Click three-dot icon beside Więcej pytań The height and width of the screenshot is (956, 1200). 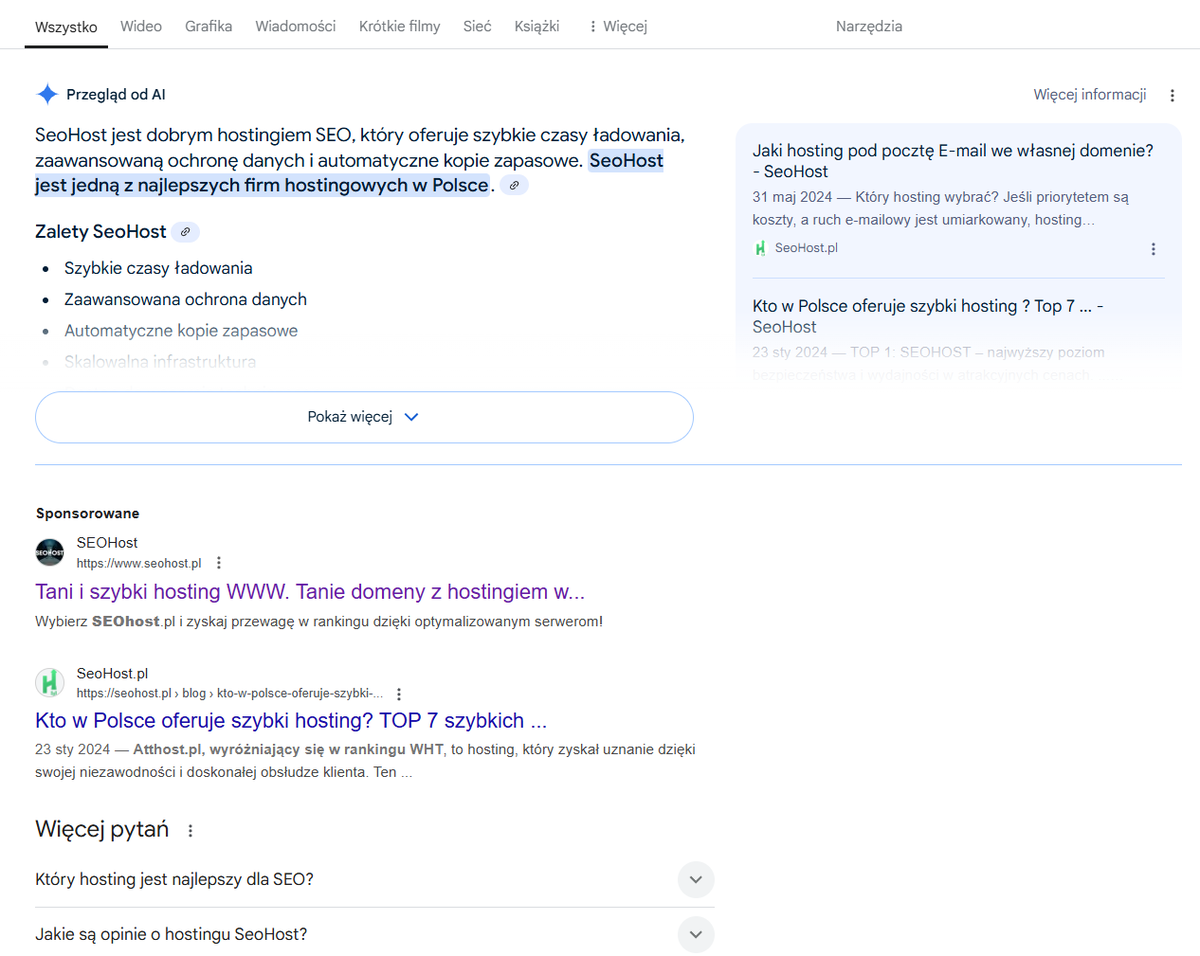[191, 830]
